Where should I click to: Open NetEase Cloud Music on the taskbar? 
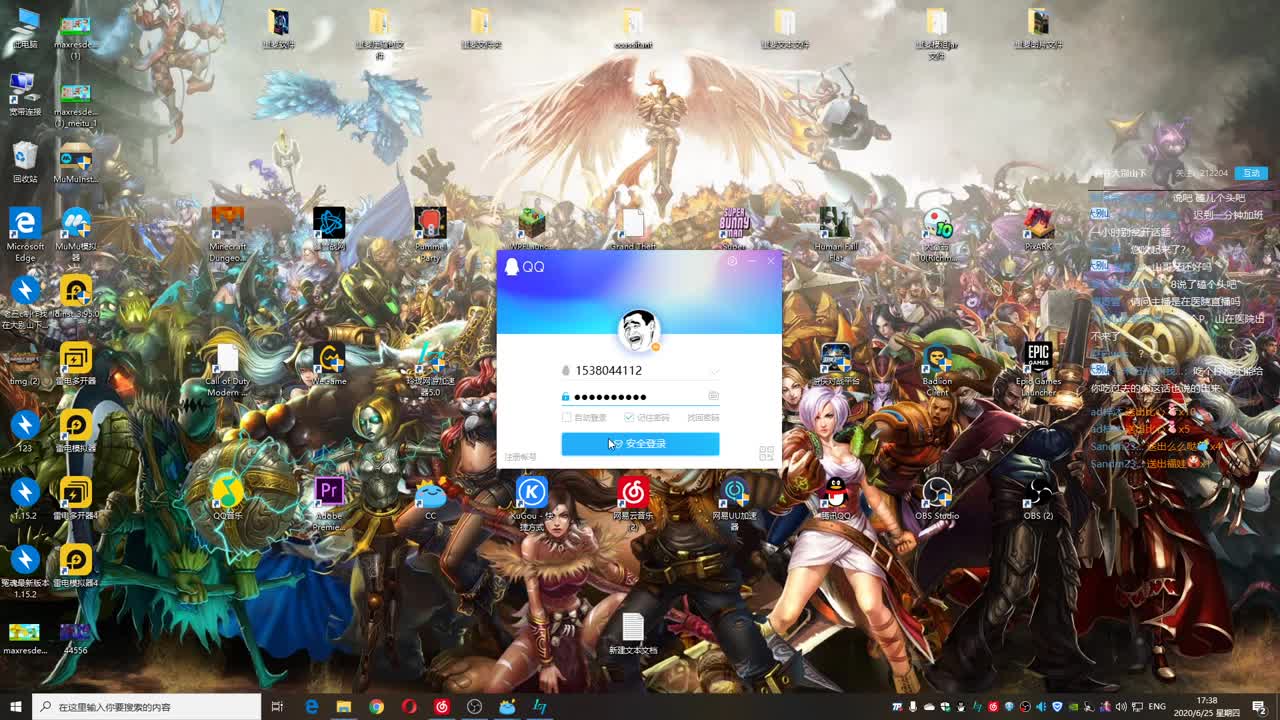pyautogui.click(x=442, y=707)
